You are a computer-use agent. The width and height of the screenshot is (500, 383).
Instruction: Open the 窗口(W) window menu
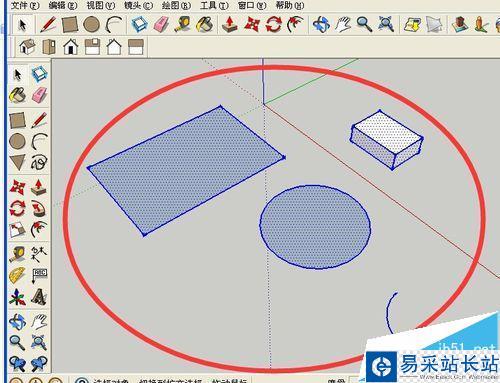pyautogui.click(x=252, y=5)
